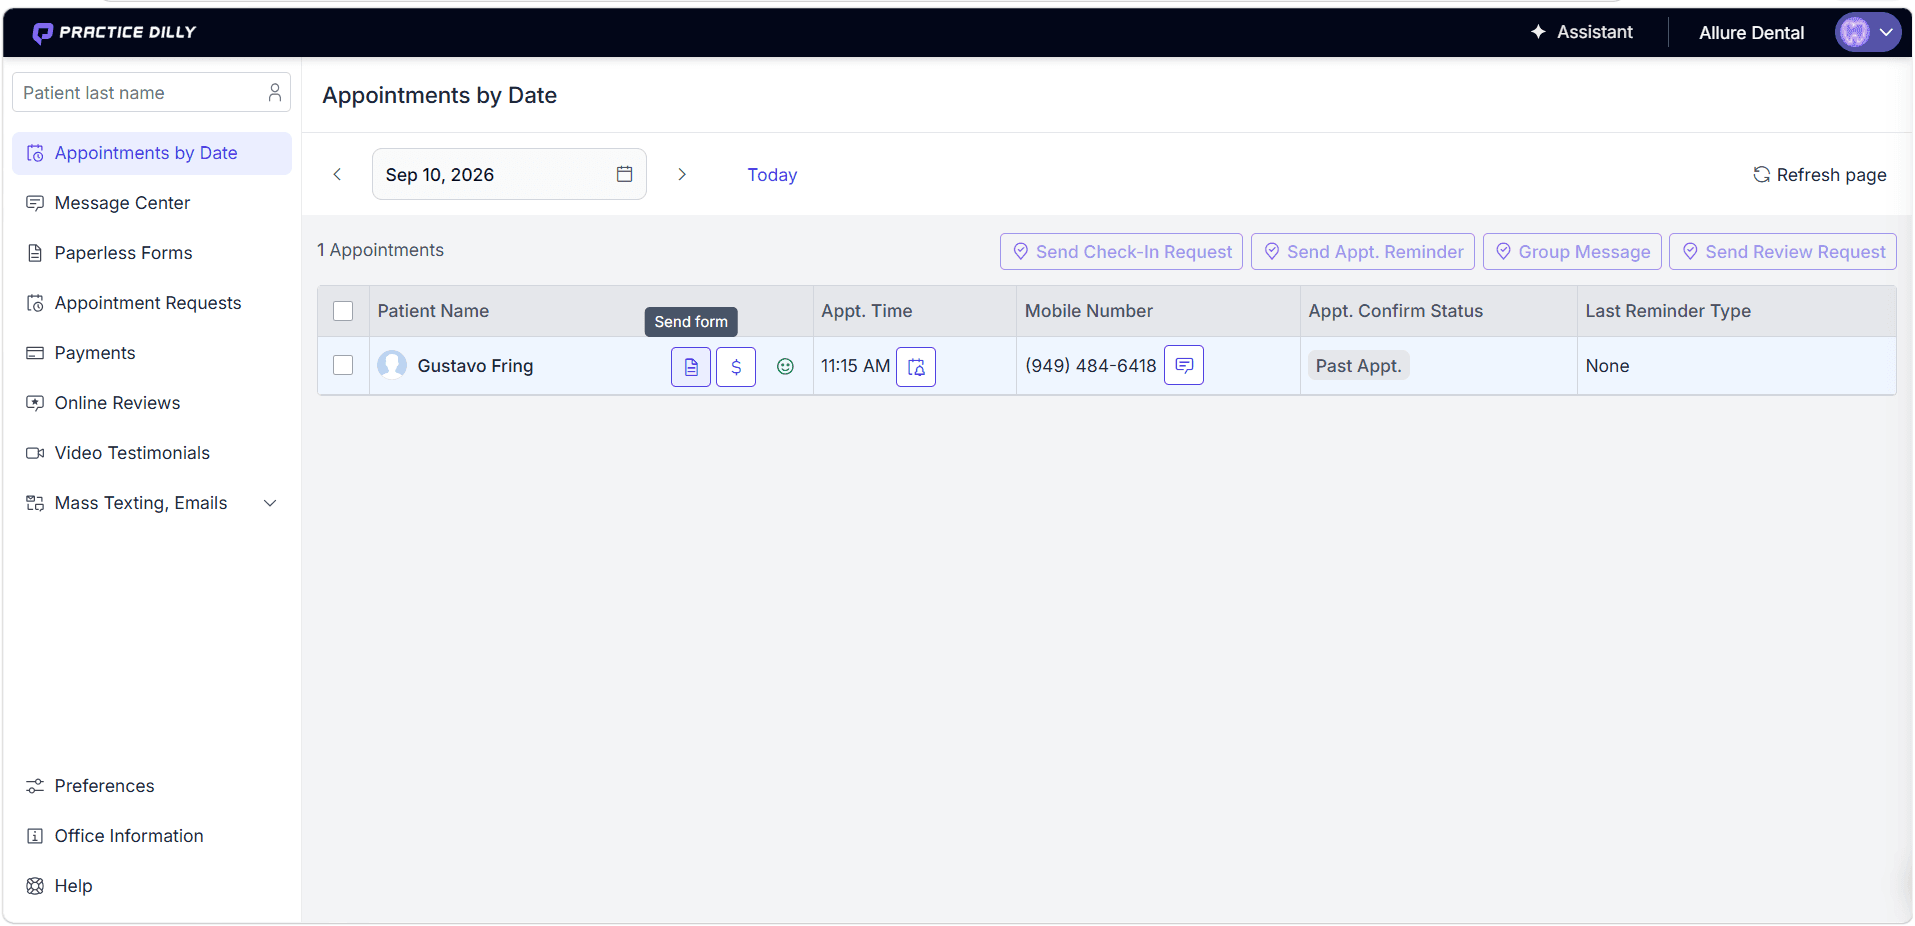The width and height of the screenshot is (1915, 926).
Task: Click the Practice Dilly logo
Action: tap(114, 33)
